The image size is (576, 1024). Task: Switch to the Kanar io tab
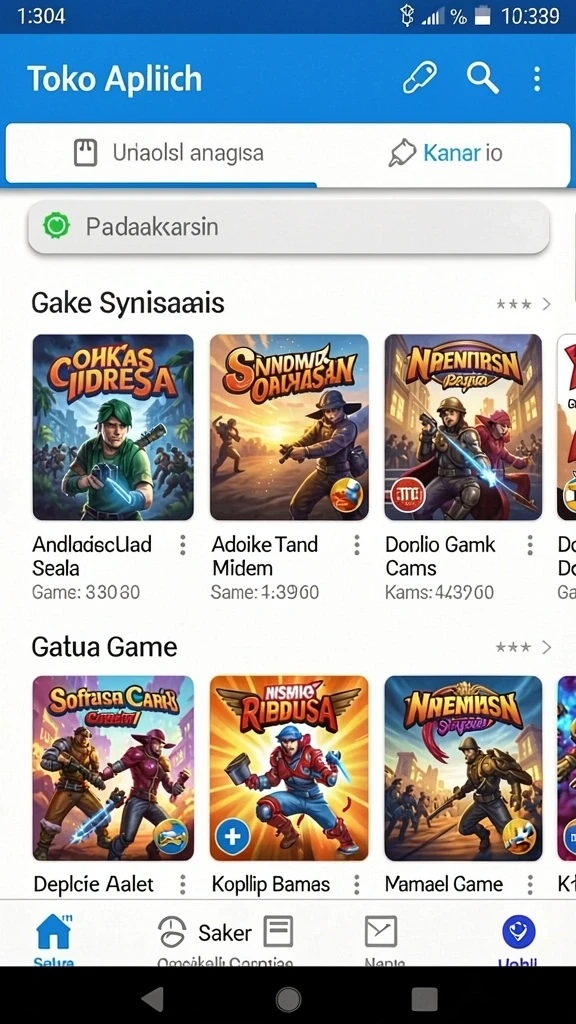(x=444, y=153)
